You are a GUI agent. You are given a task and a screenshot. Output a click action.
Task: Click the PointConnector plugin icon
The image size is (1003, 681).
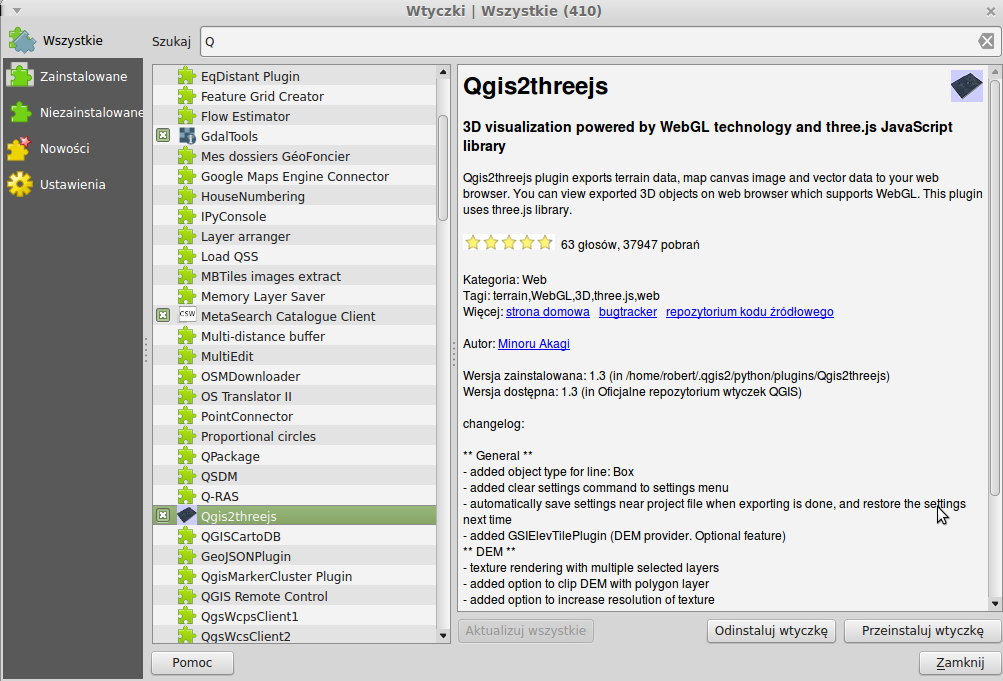[x=187, y=416]
